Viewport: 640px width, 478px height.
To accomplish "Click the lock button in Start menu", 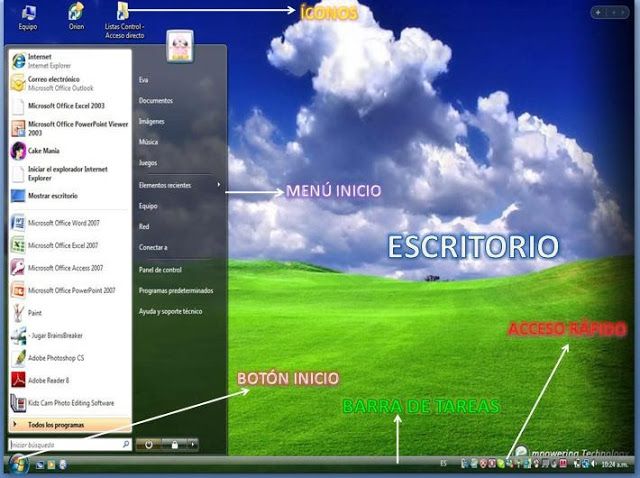I will tap(174, 445).
